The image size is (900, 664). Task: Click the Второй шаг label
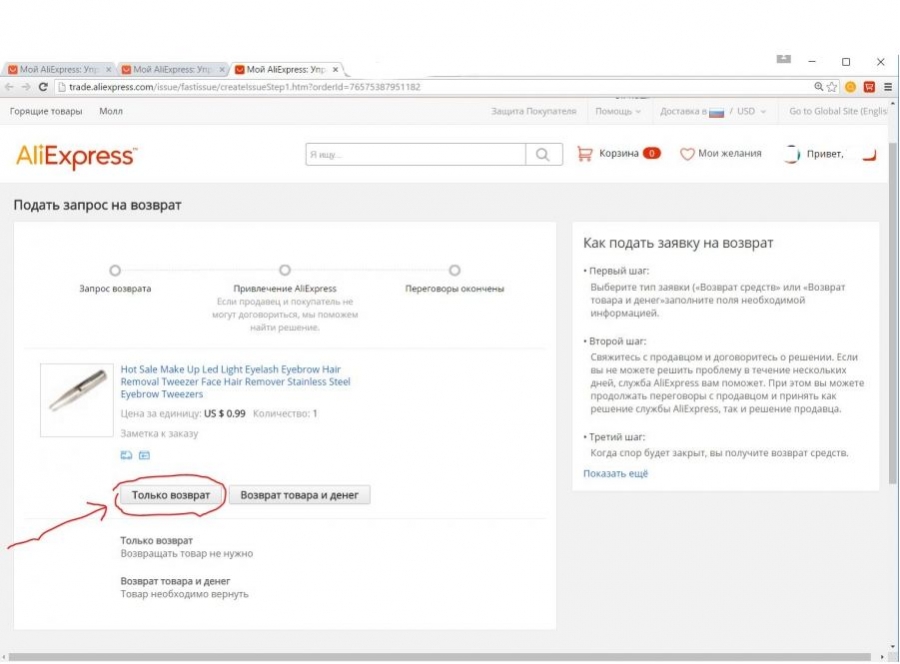pos(618,341)
